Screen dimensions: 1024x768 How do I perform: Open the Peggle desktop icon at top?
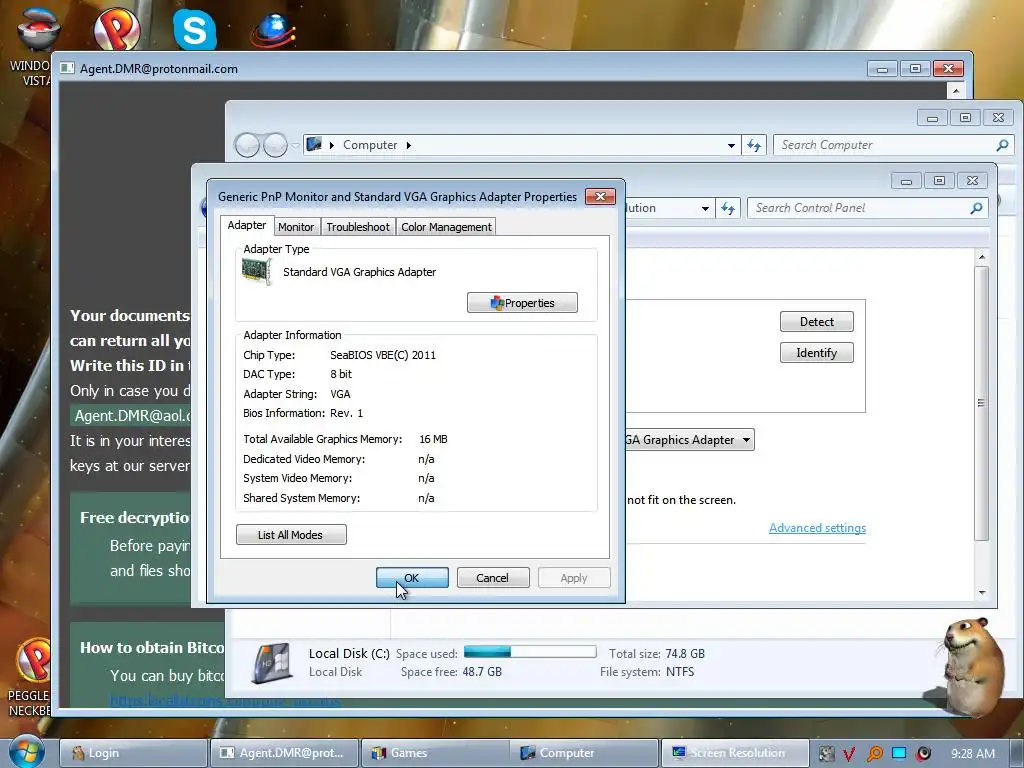(117, 29)
